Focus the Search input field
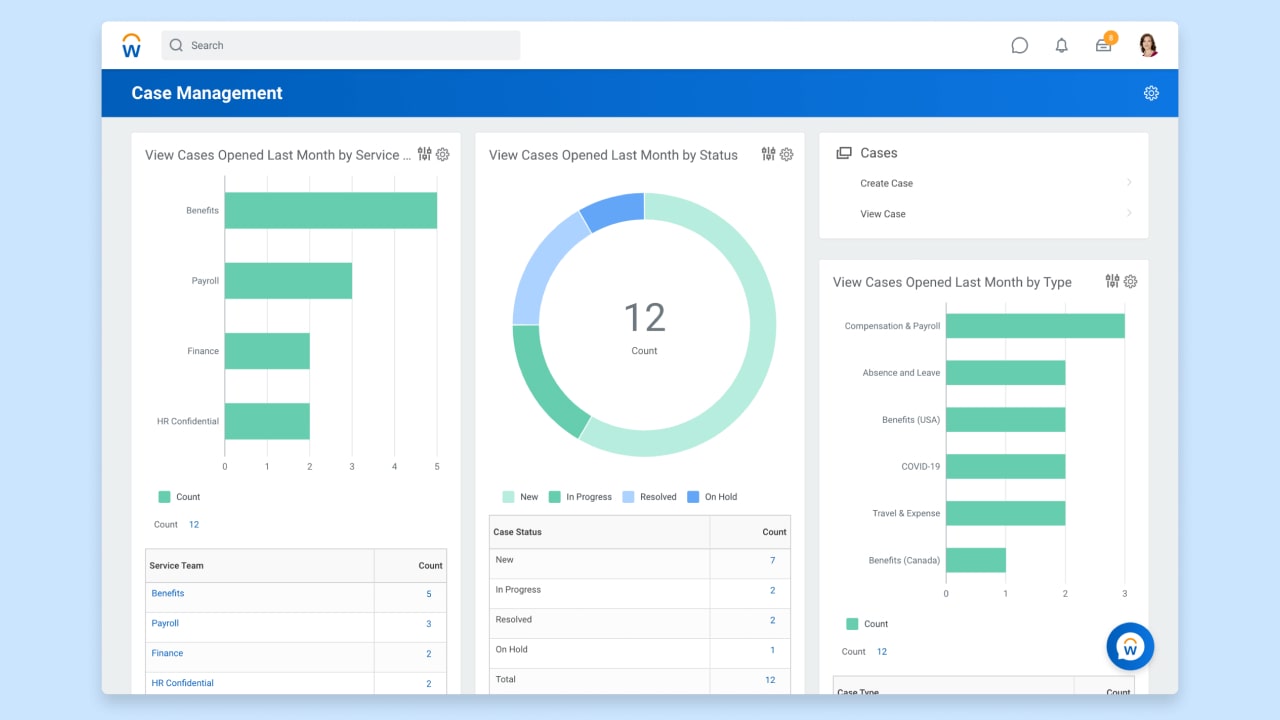 (x=341, y=45)
